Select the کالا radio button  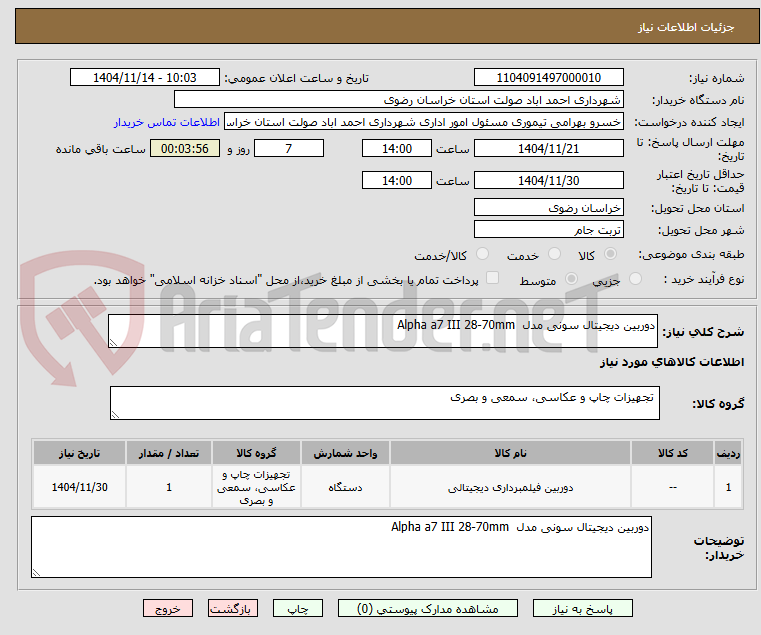point(611,253)
